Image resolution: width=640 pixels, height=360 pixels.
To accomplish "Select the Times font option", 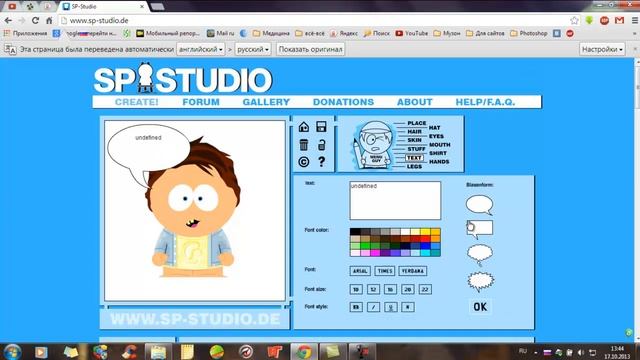I will pyautogui.click(x=384, y=271).
